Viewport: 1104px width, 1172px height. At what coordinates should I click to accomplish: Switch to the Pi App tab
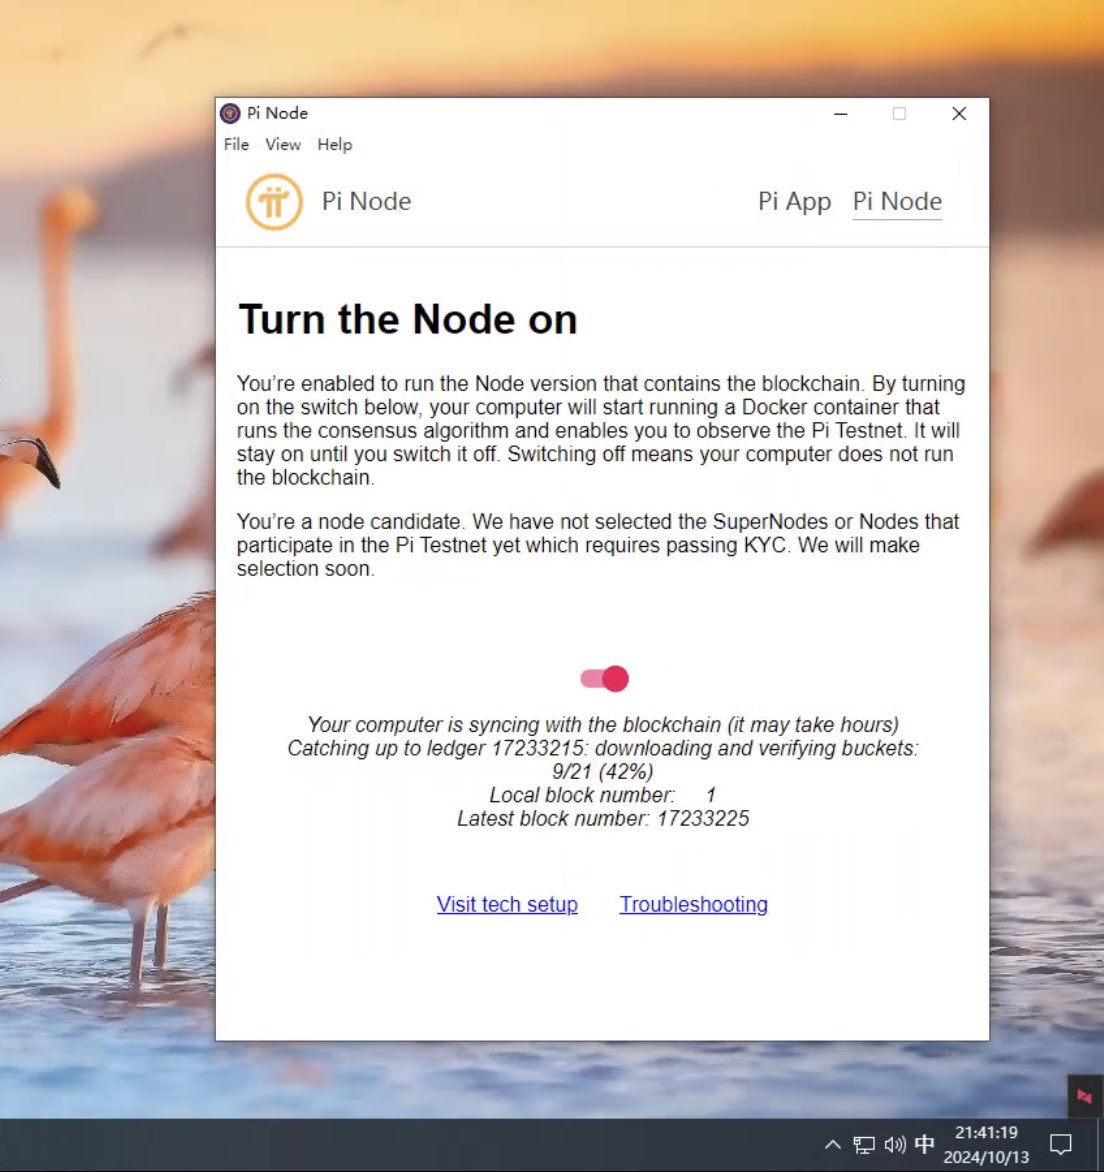click(x=795, y=201)
